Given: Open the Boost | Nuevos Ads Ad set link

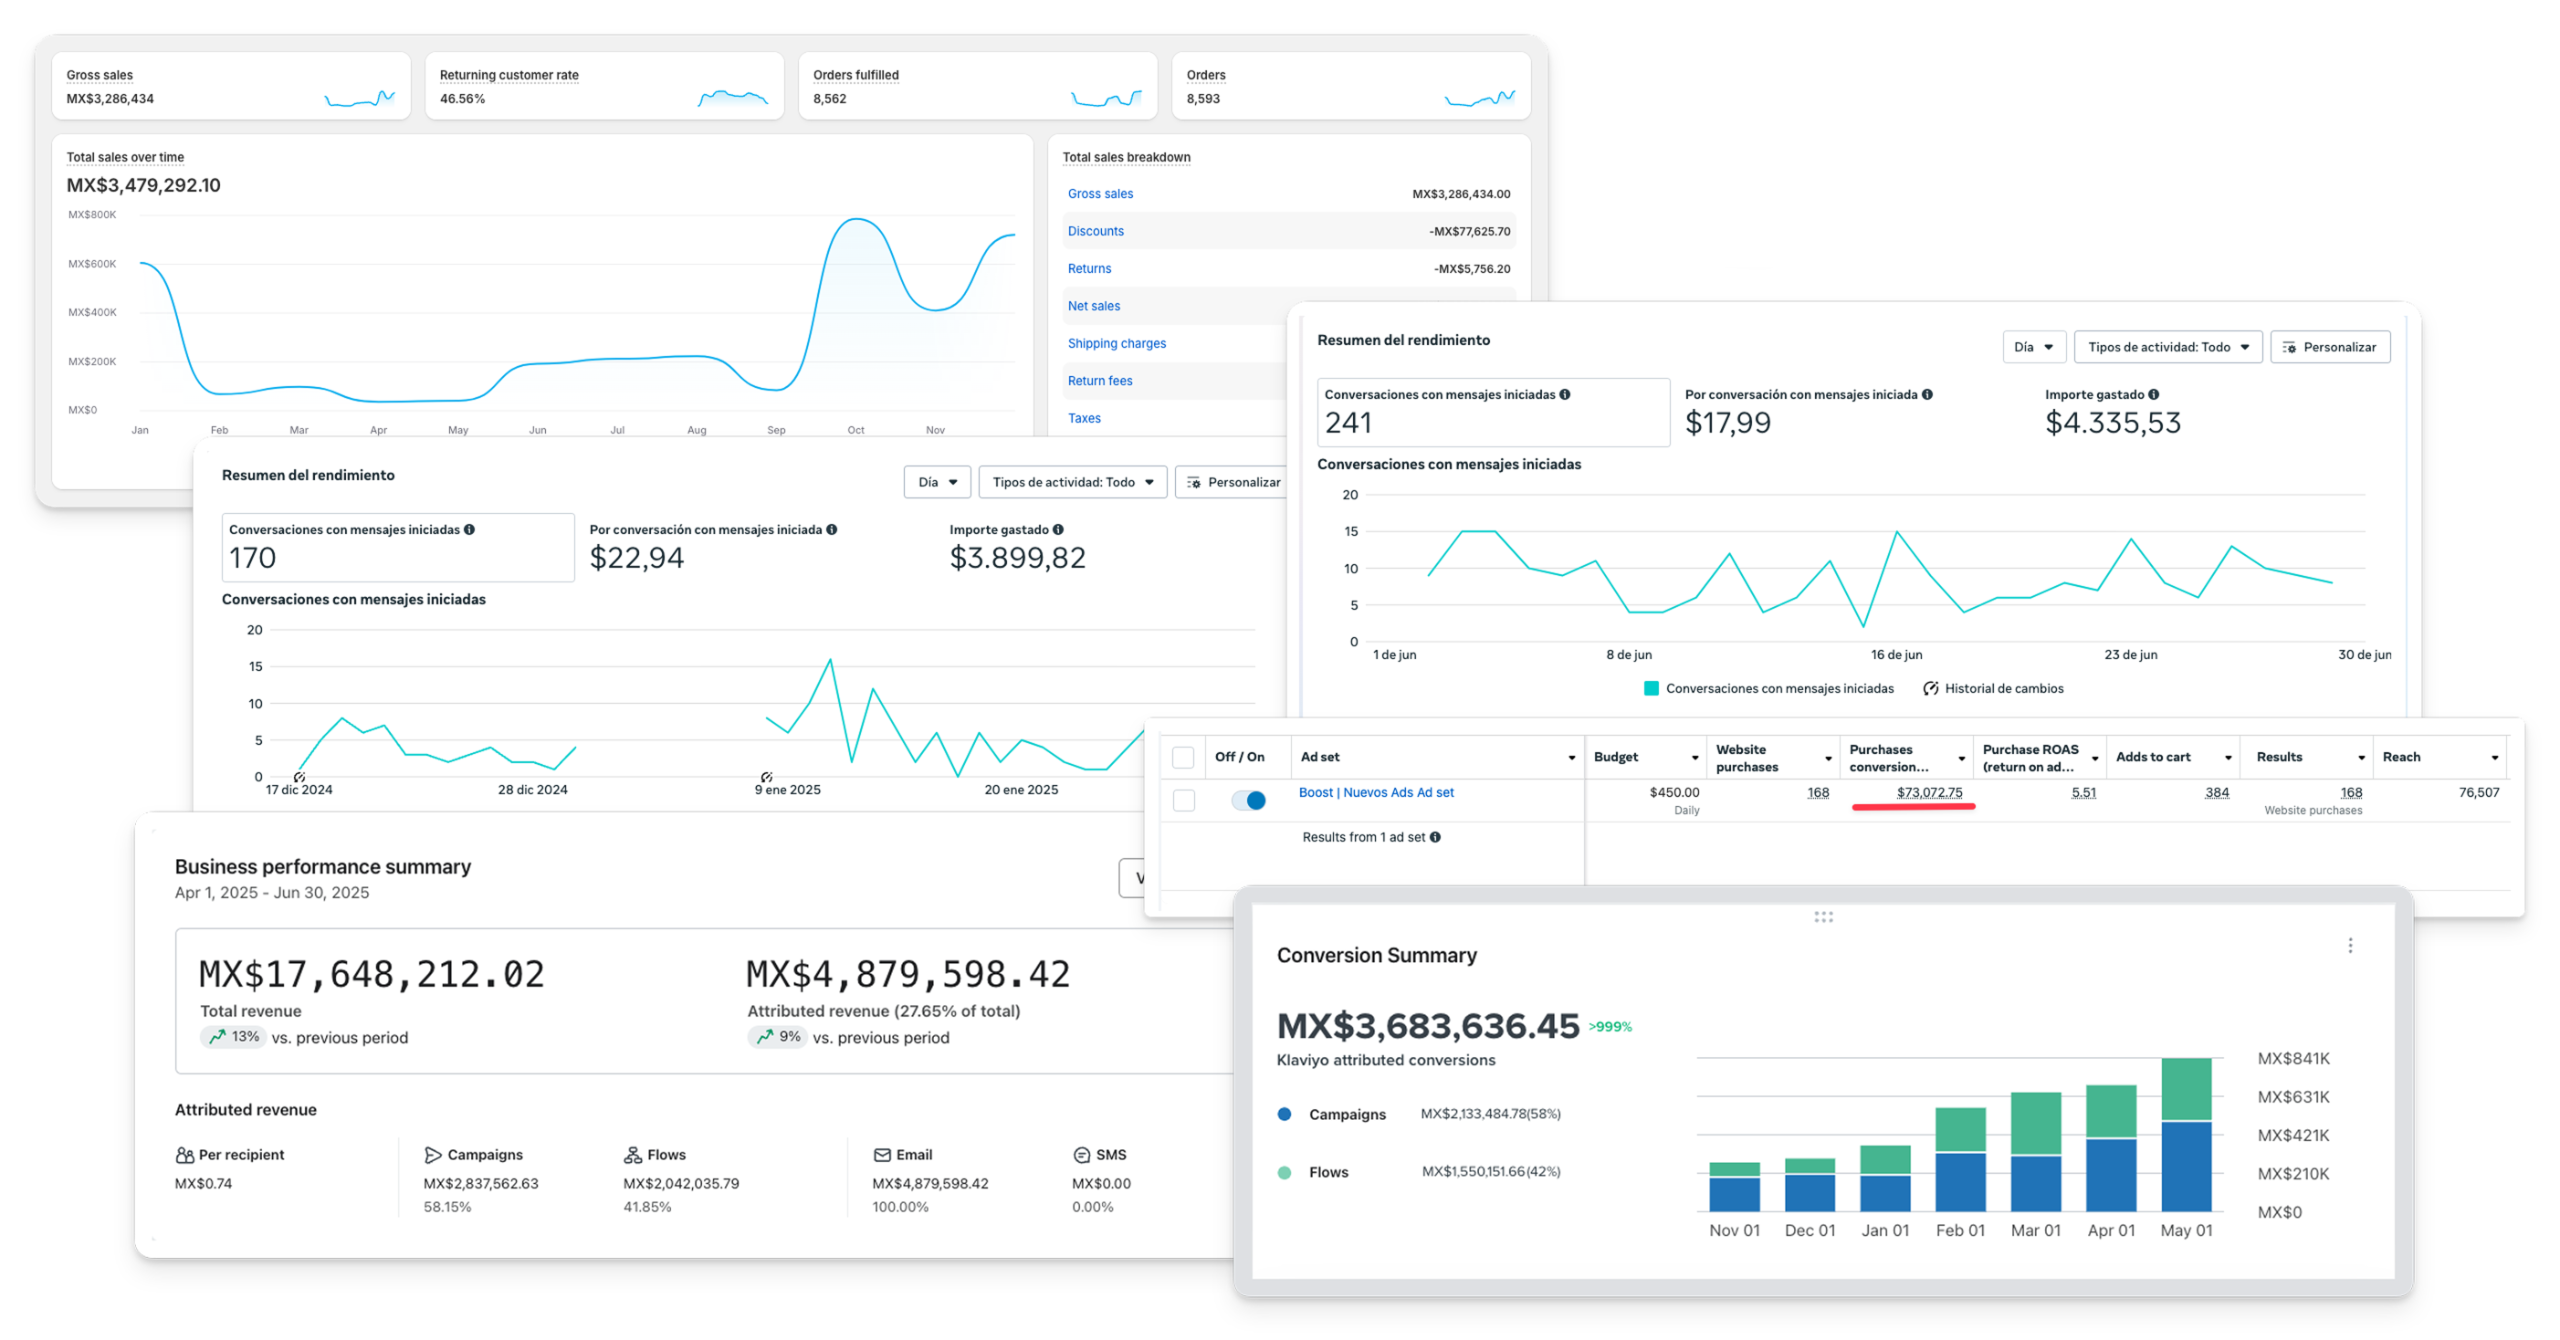Looking at the screenshot, I should (1376, 793).
